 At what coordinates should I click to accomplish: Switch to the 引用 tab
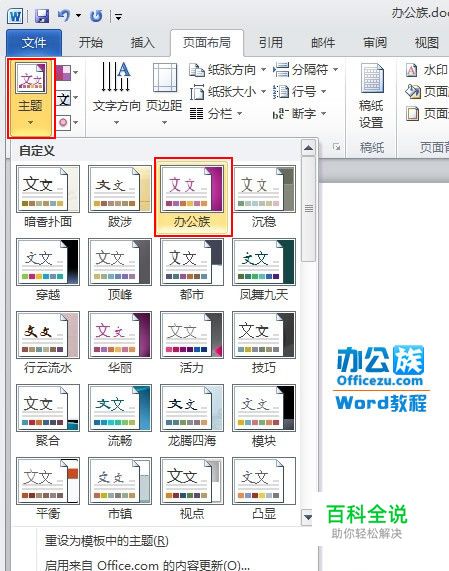271,43
